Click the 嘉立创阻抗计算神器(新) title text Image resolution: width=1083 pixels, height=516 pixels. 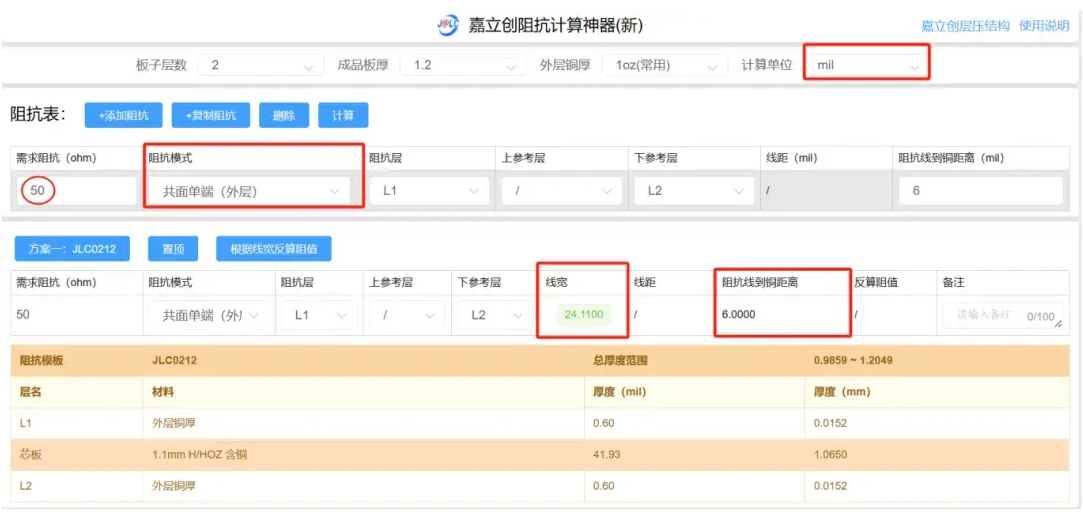click(x=556, y=26)
